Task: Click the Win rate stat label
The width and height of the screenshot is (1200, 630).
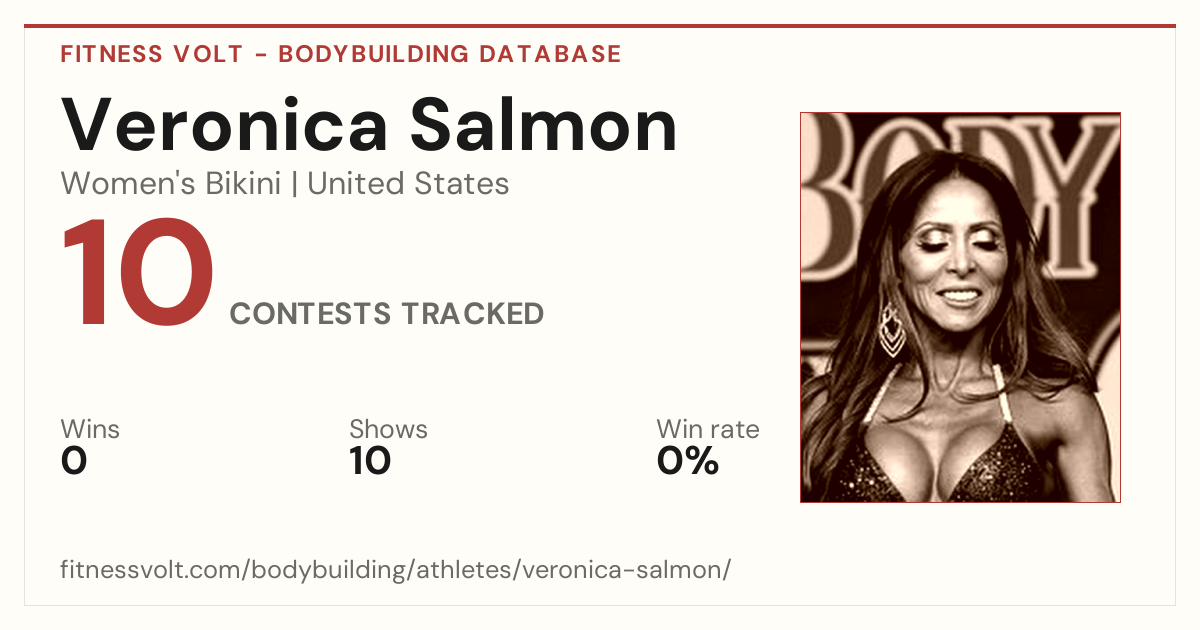Action: coord(707,430)
